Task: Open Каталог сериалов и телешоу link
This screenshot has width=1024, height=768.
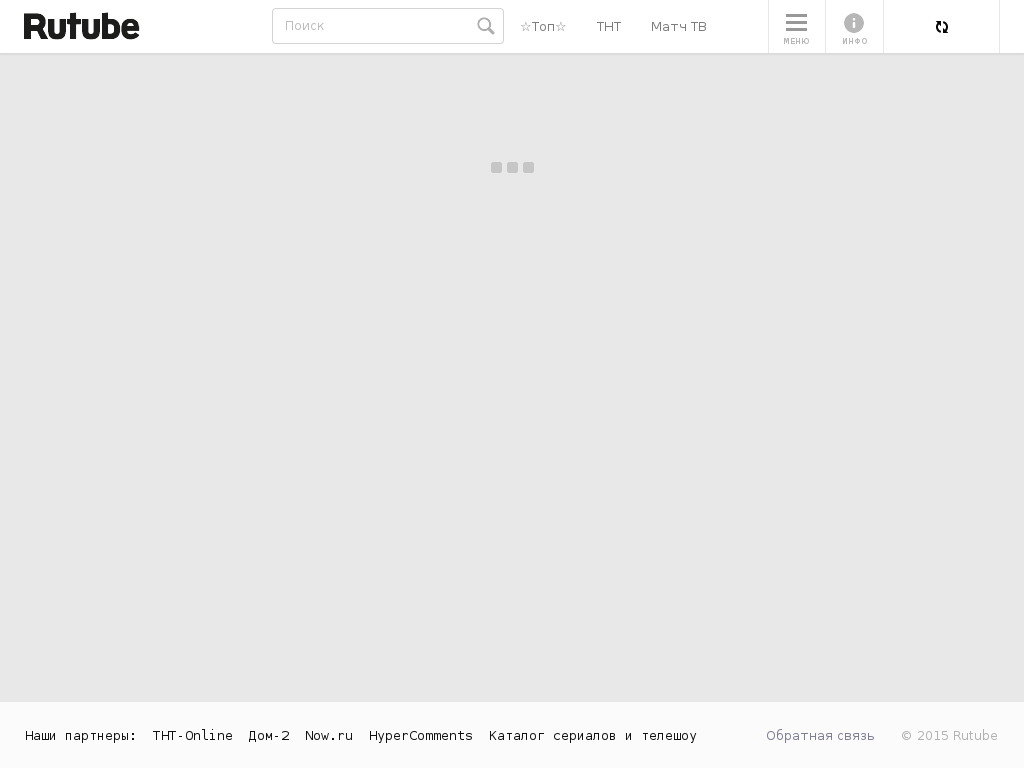Action: [593, 735]
